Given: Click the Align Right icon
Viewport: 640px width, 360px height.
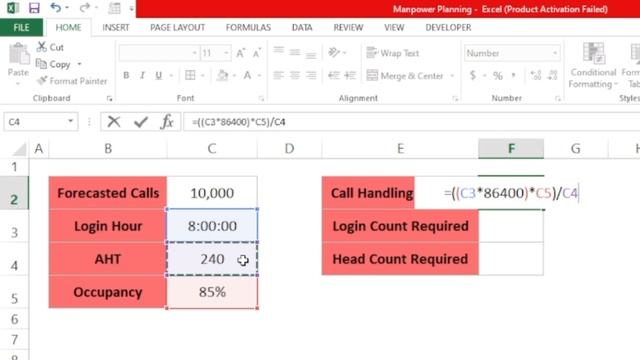Looking at the screenshot, I should point(311,76).
